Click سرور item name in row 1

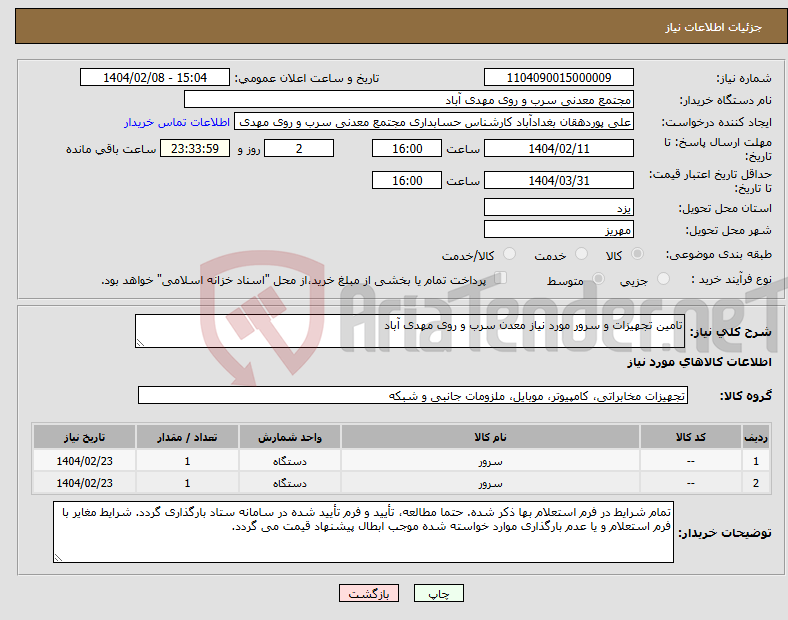tap(490, 461)
